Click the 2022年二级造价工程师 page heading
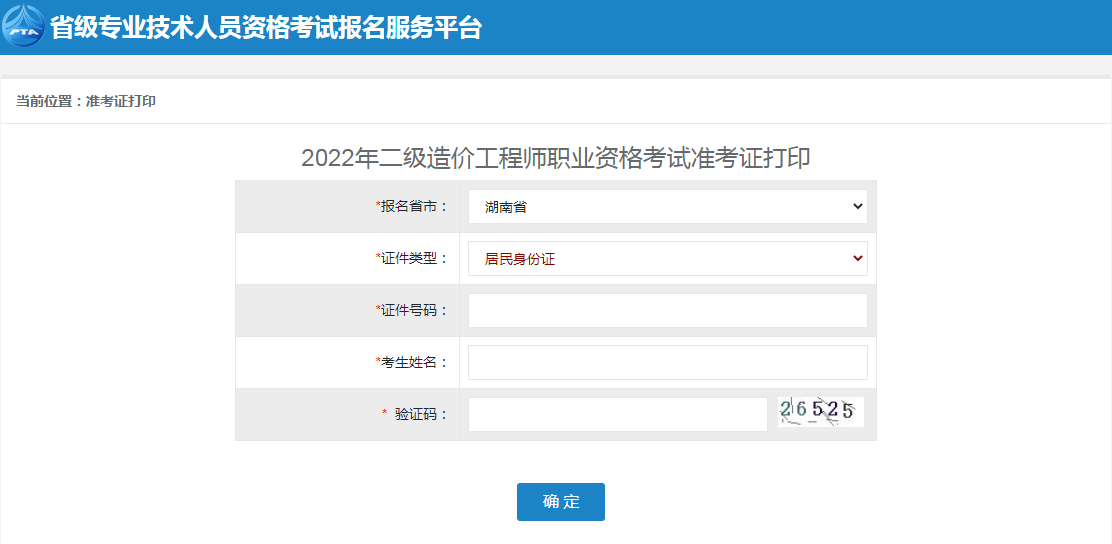The image size is (1112, 544). pyautogui.click(x=556, y=158)
